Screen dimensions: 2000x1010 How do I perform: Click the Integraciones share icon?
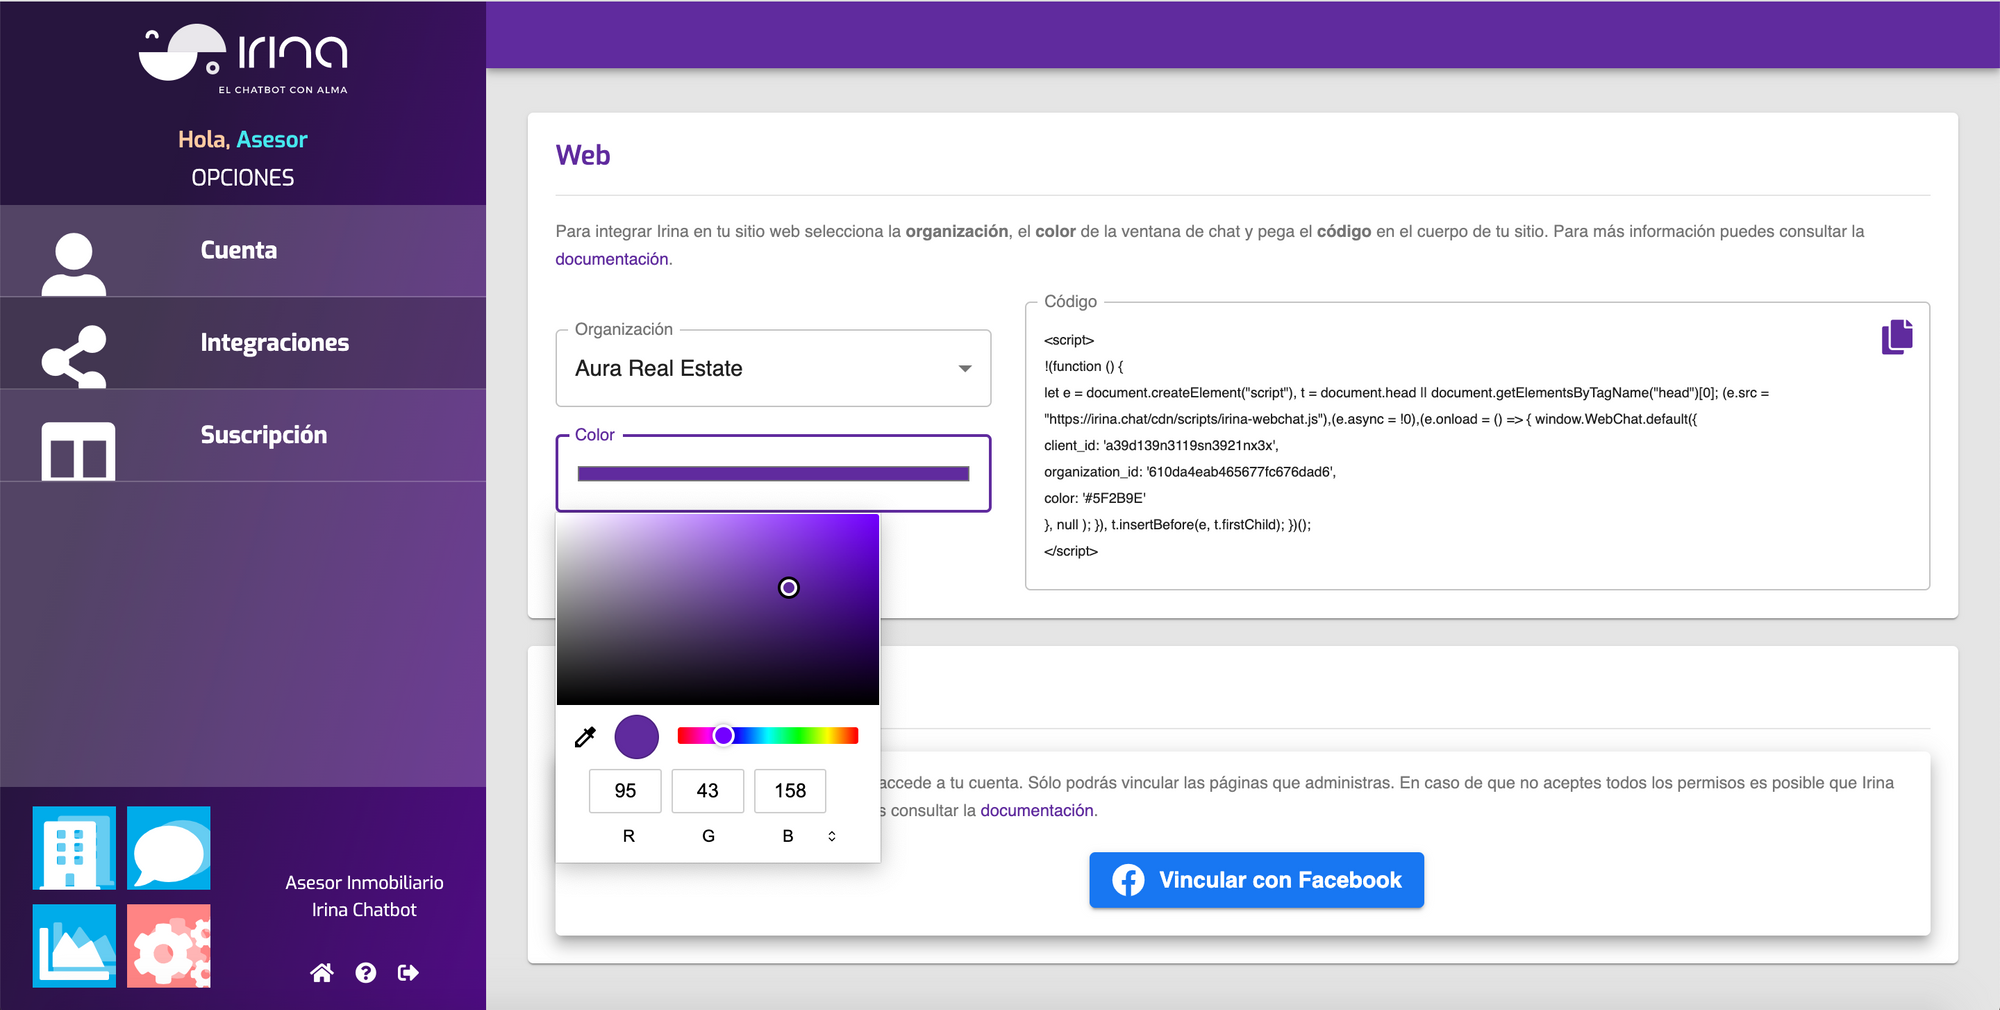[x=74, y=356]
